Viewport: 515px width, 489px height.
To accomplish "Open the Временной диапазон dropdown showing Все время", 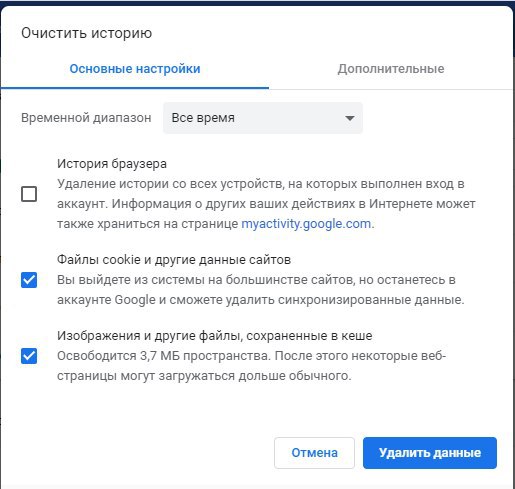I will pos(263,118).
